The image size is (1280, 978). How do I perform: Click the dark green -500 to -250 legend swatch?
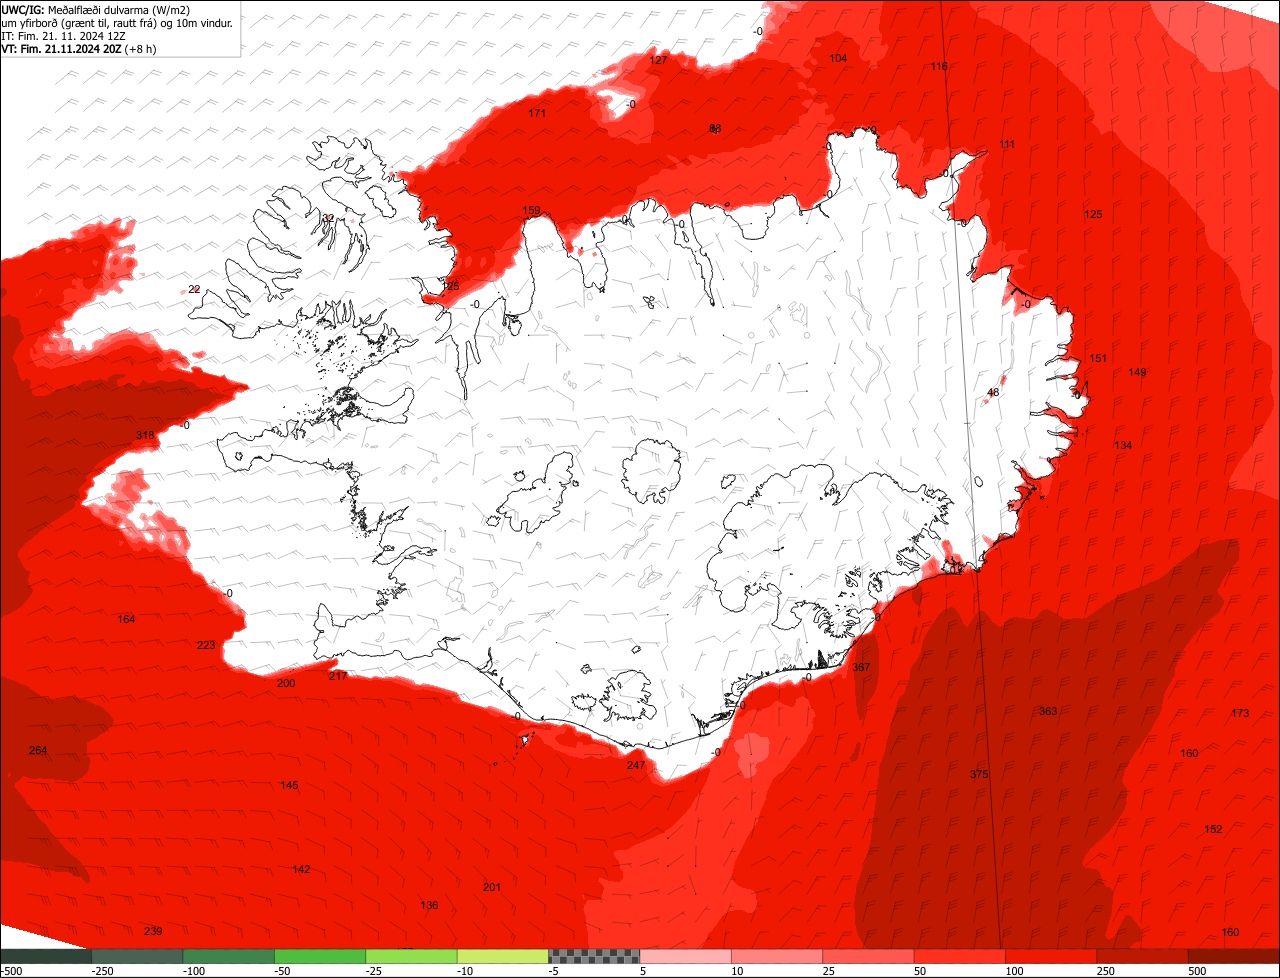[45, 955]
